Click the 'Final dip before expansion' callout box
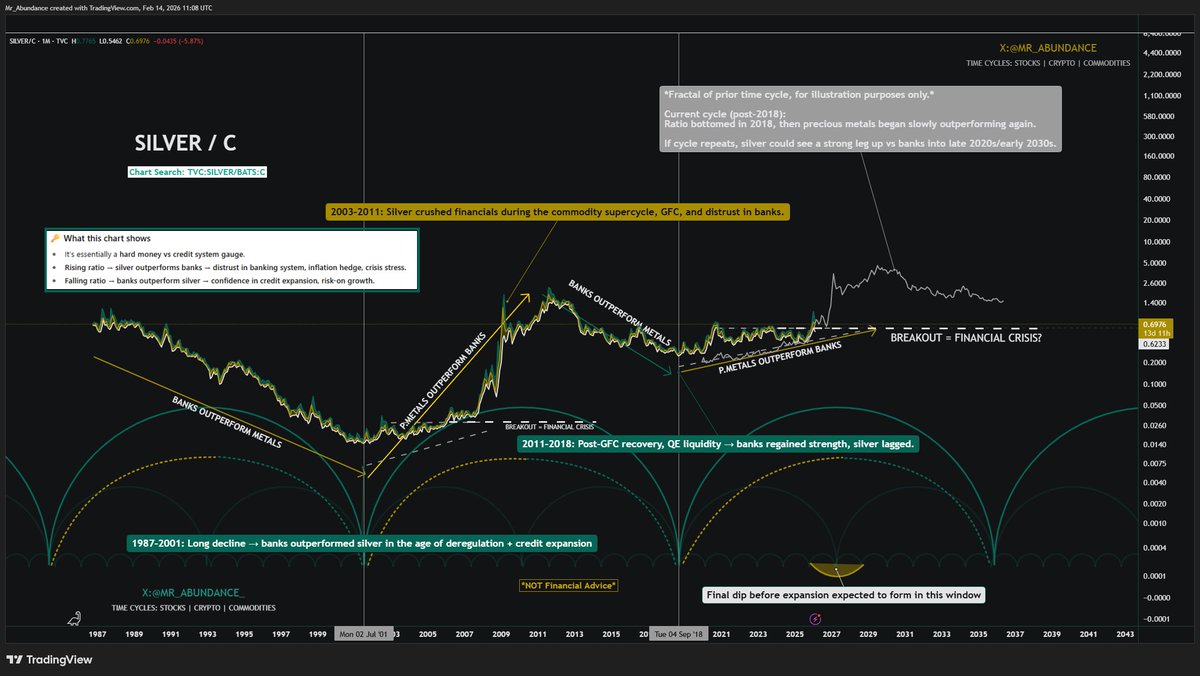Viewport: 1200px width, 676px height. coord(845,594)
